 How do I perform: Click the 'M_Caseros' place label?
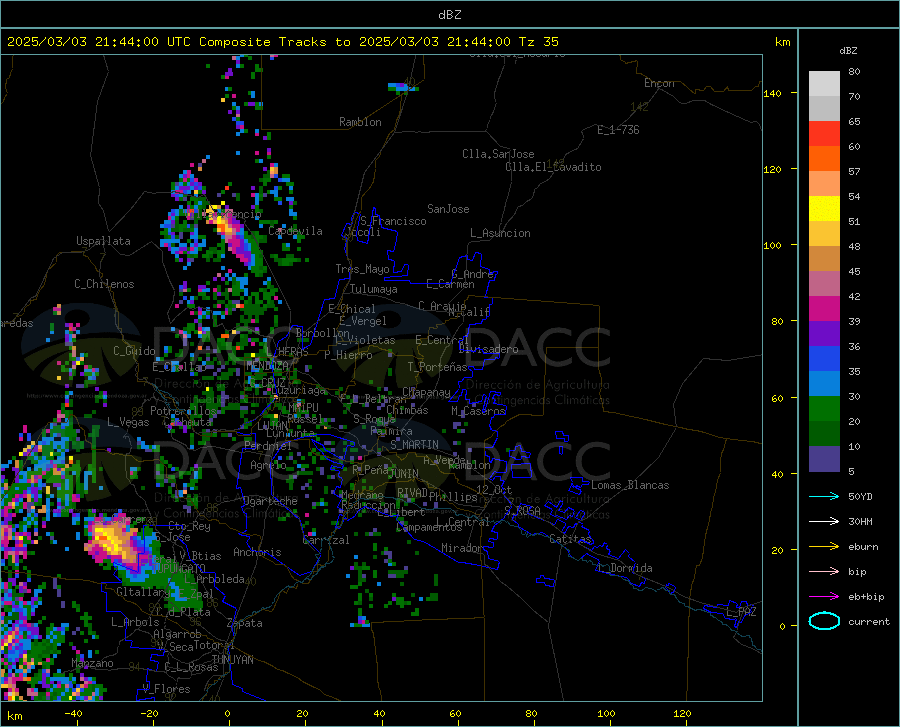(x=478, y=411)
